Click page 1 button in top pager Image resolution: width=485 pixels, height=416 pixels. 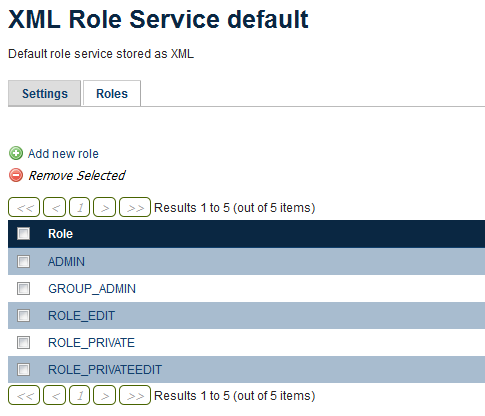tap(80, 207)
